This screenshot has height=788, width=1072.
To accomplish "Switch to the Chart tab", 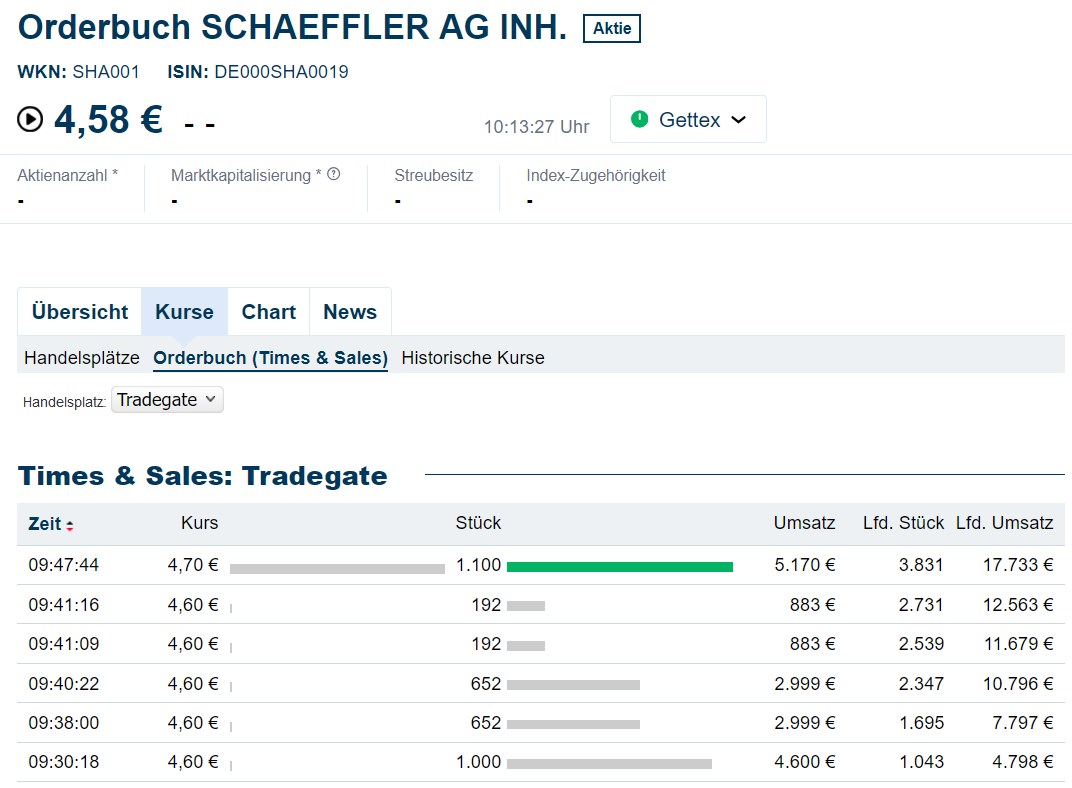I will tap(268, 311).
